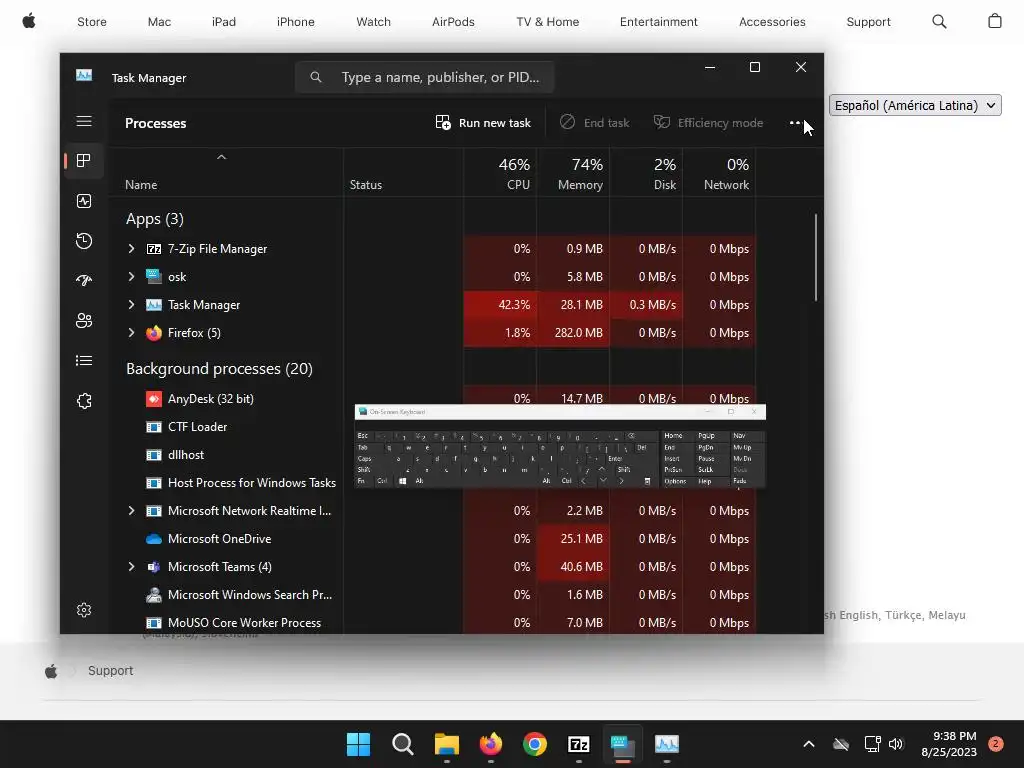Select the Processes sidebar icon
The height and width of the screenshot is (768, 1024).
pos(84,161)
